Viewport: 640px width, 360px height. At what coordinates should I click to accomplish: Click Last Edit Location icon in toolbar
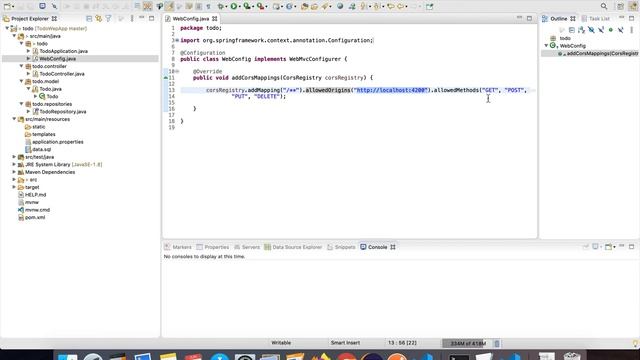(x=391, y=6)
